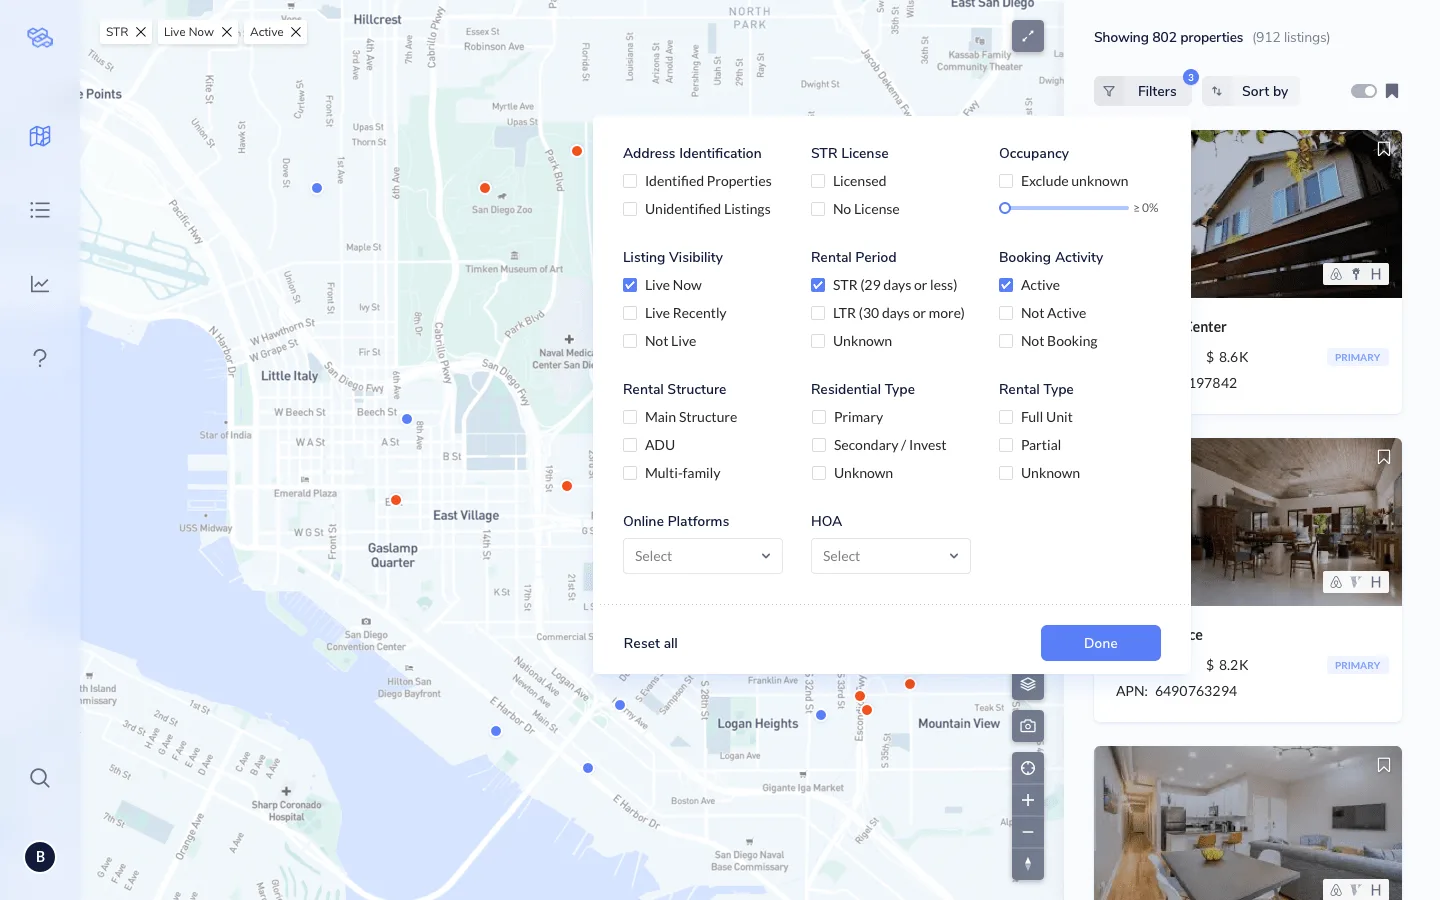Viewport: 1440px width, 900px height.
Task: Open the Sort by menu
Action: click(1251, 91)
